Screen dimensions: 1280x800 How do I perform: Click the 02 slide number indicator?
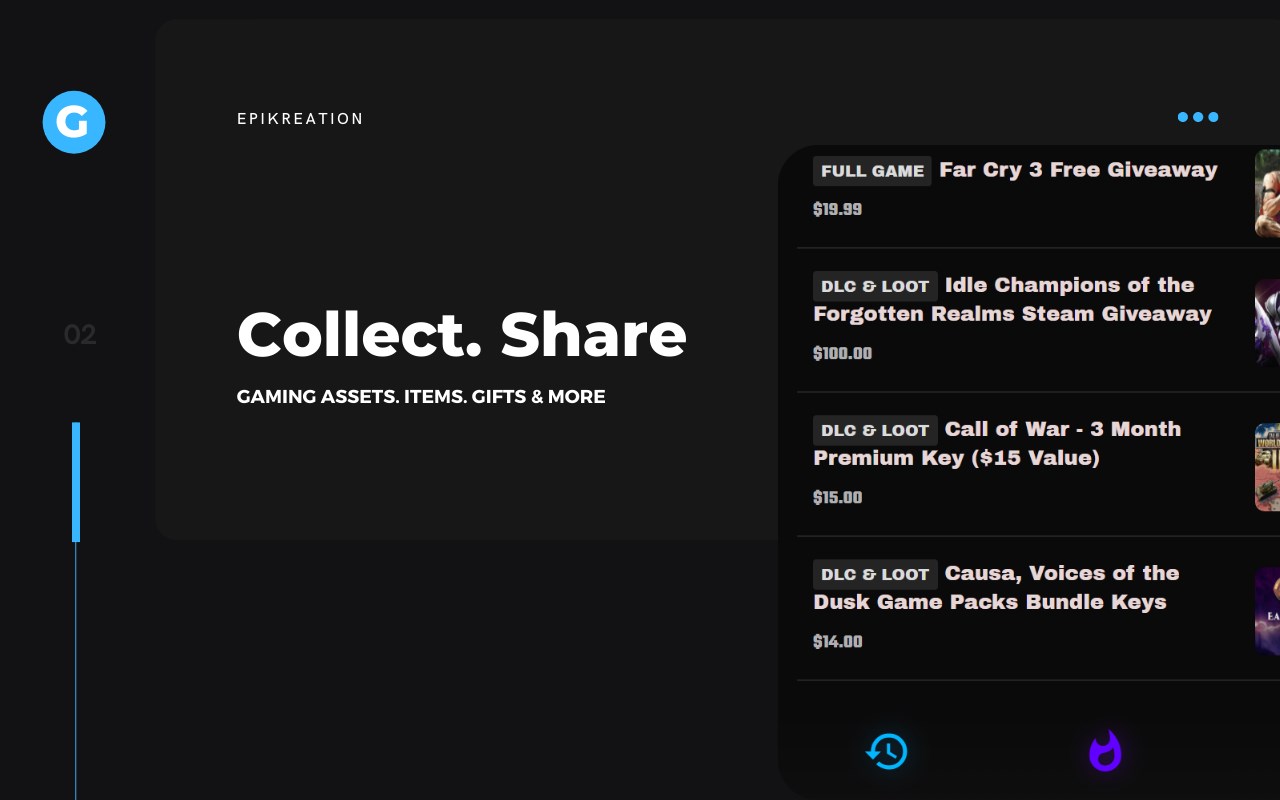(x=80, y=335)
